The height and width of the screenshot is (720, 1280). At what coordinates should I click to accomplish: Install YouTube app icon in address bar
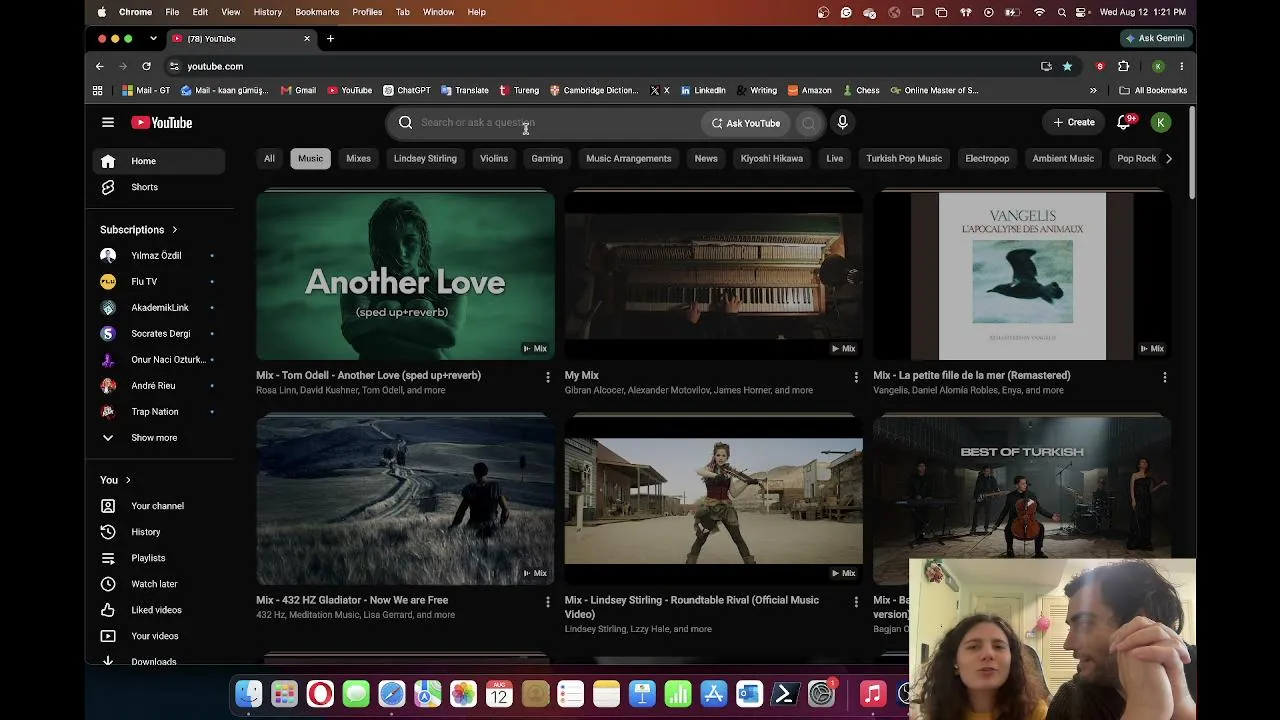click(x=1046, y=66)
